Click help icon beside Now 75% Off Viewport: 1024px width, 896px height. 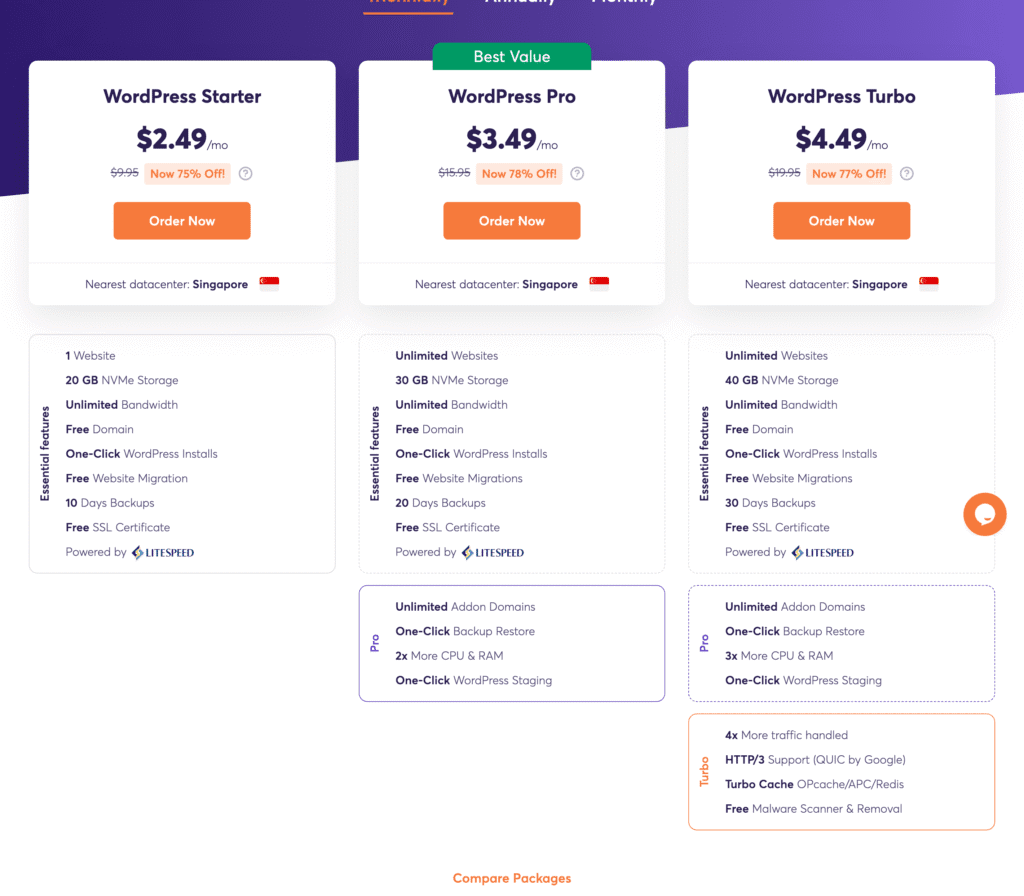pos(246,174)
